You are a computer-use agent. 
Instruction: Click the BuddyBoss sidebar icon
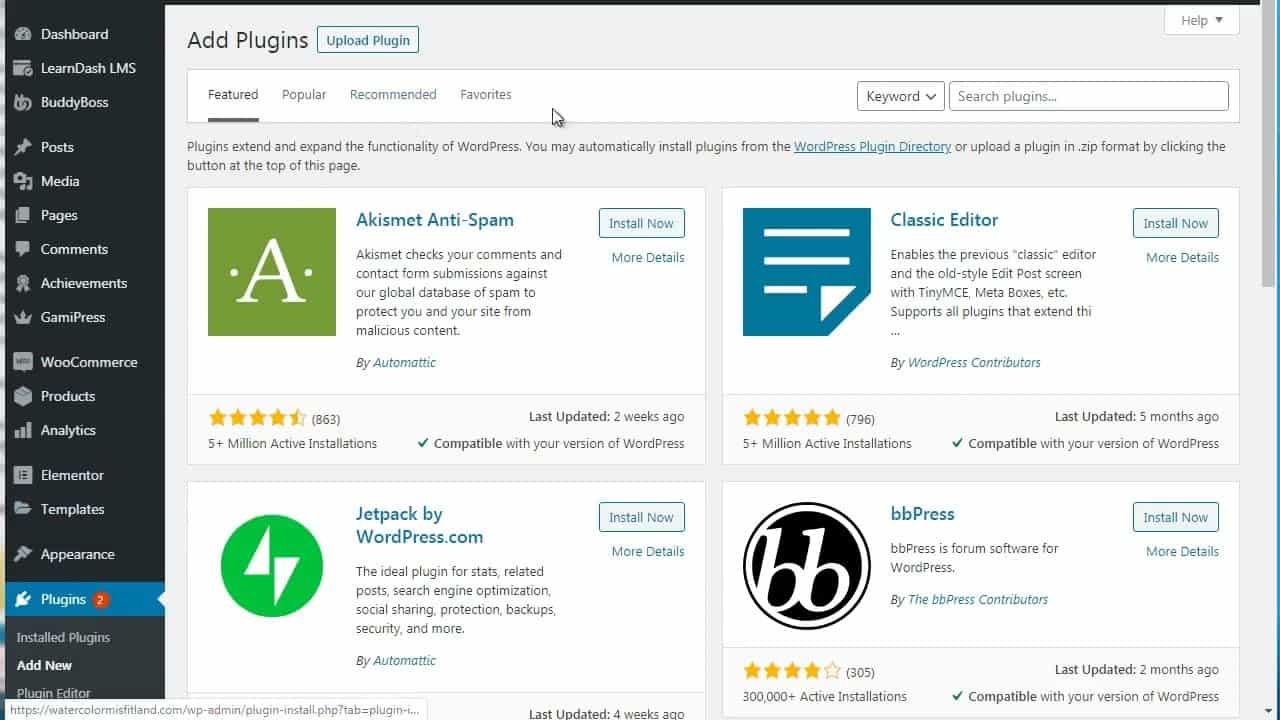[x=23, y=102]
